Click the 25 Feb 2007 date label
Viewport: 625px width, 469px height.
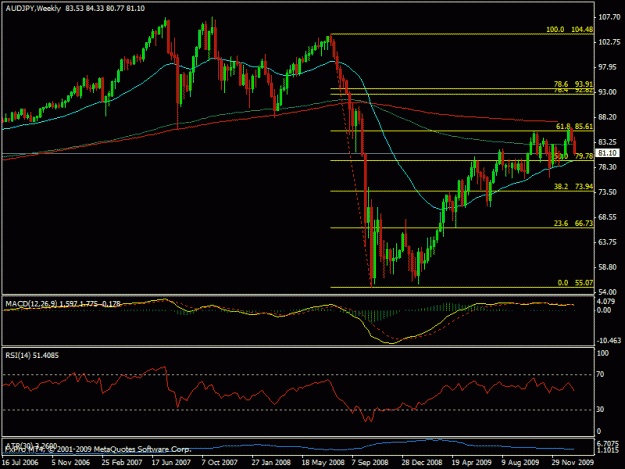[122, 462]
